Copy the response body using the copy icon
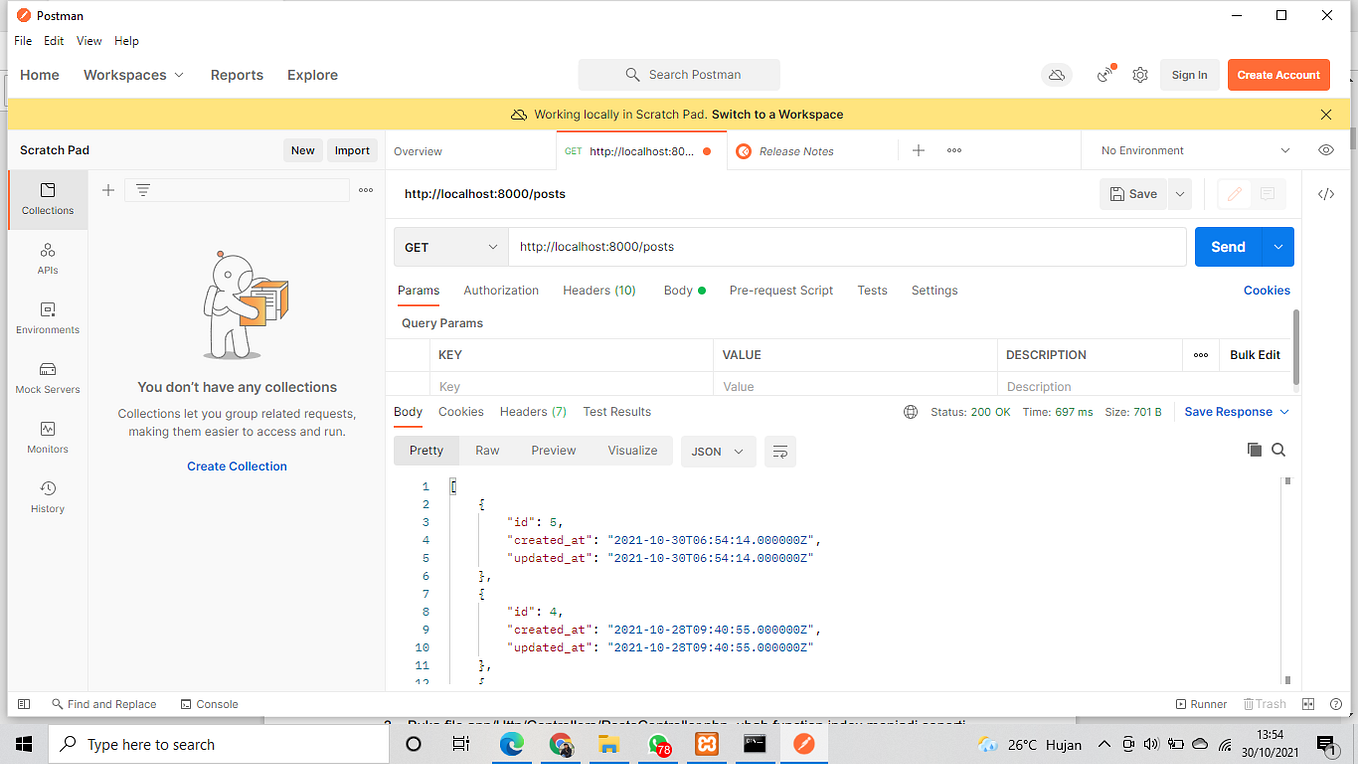Image resolution: width=1358 pixels, height=764 pixels. tap(1255, 449)
